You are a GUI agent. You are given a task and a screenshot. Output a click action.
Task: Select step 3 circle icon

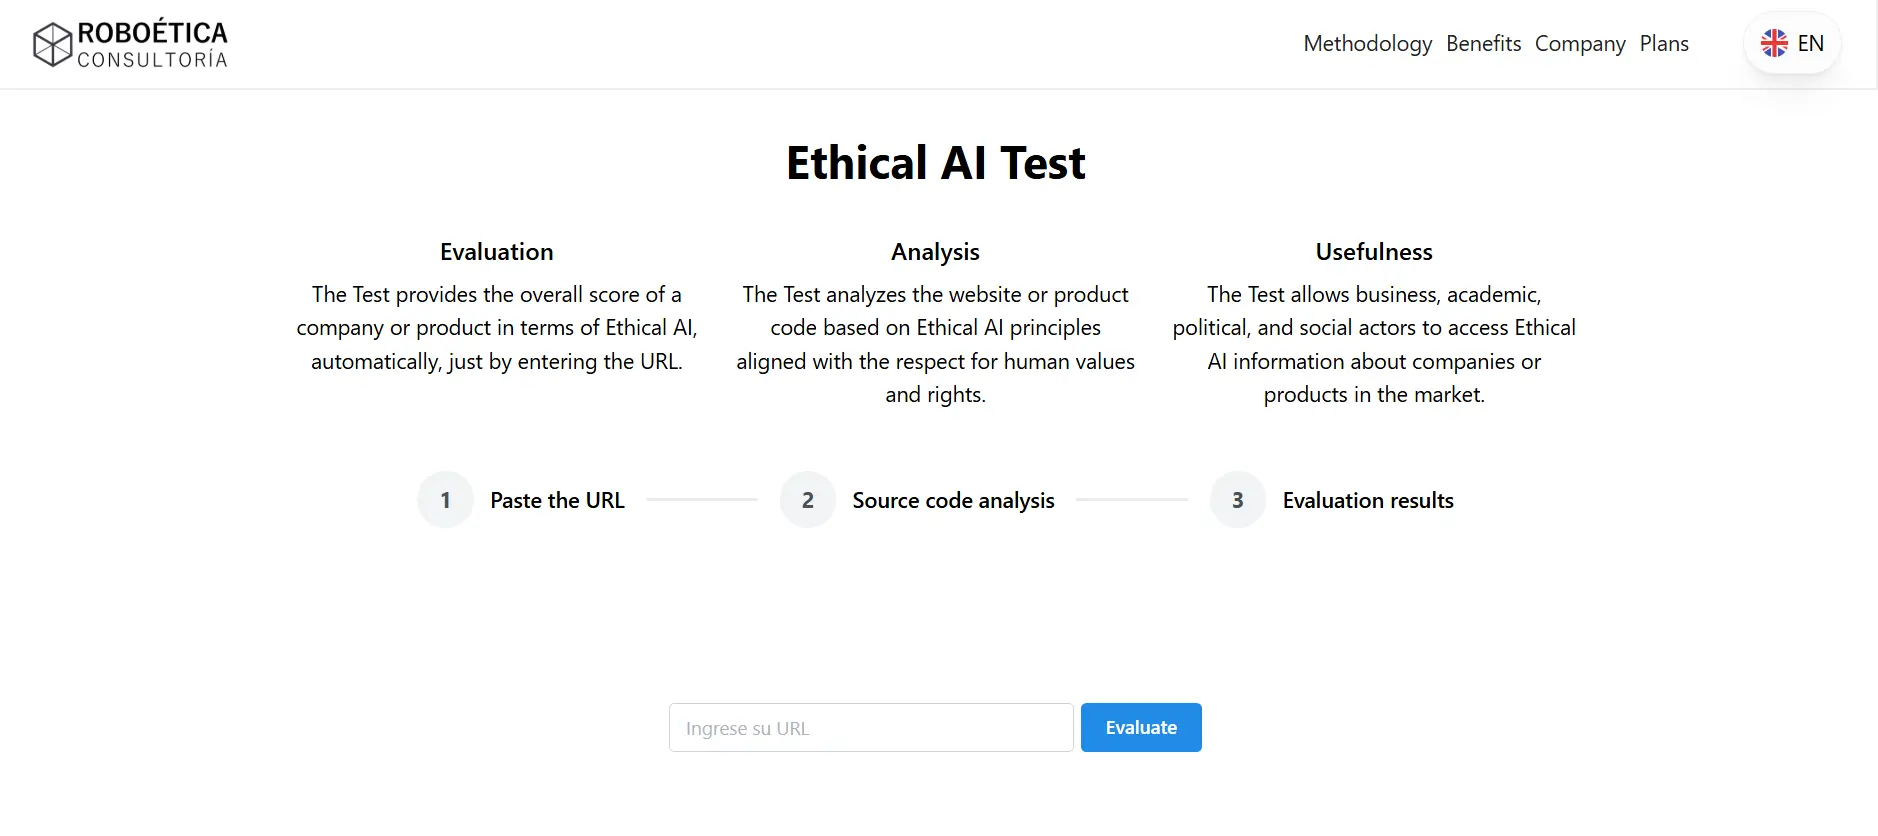[x=1238, y=500]
